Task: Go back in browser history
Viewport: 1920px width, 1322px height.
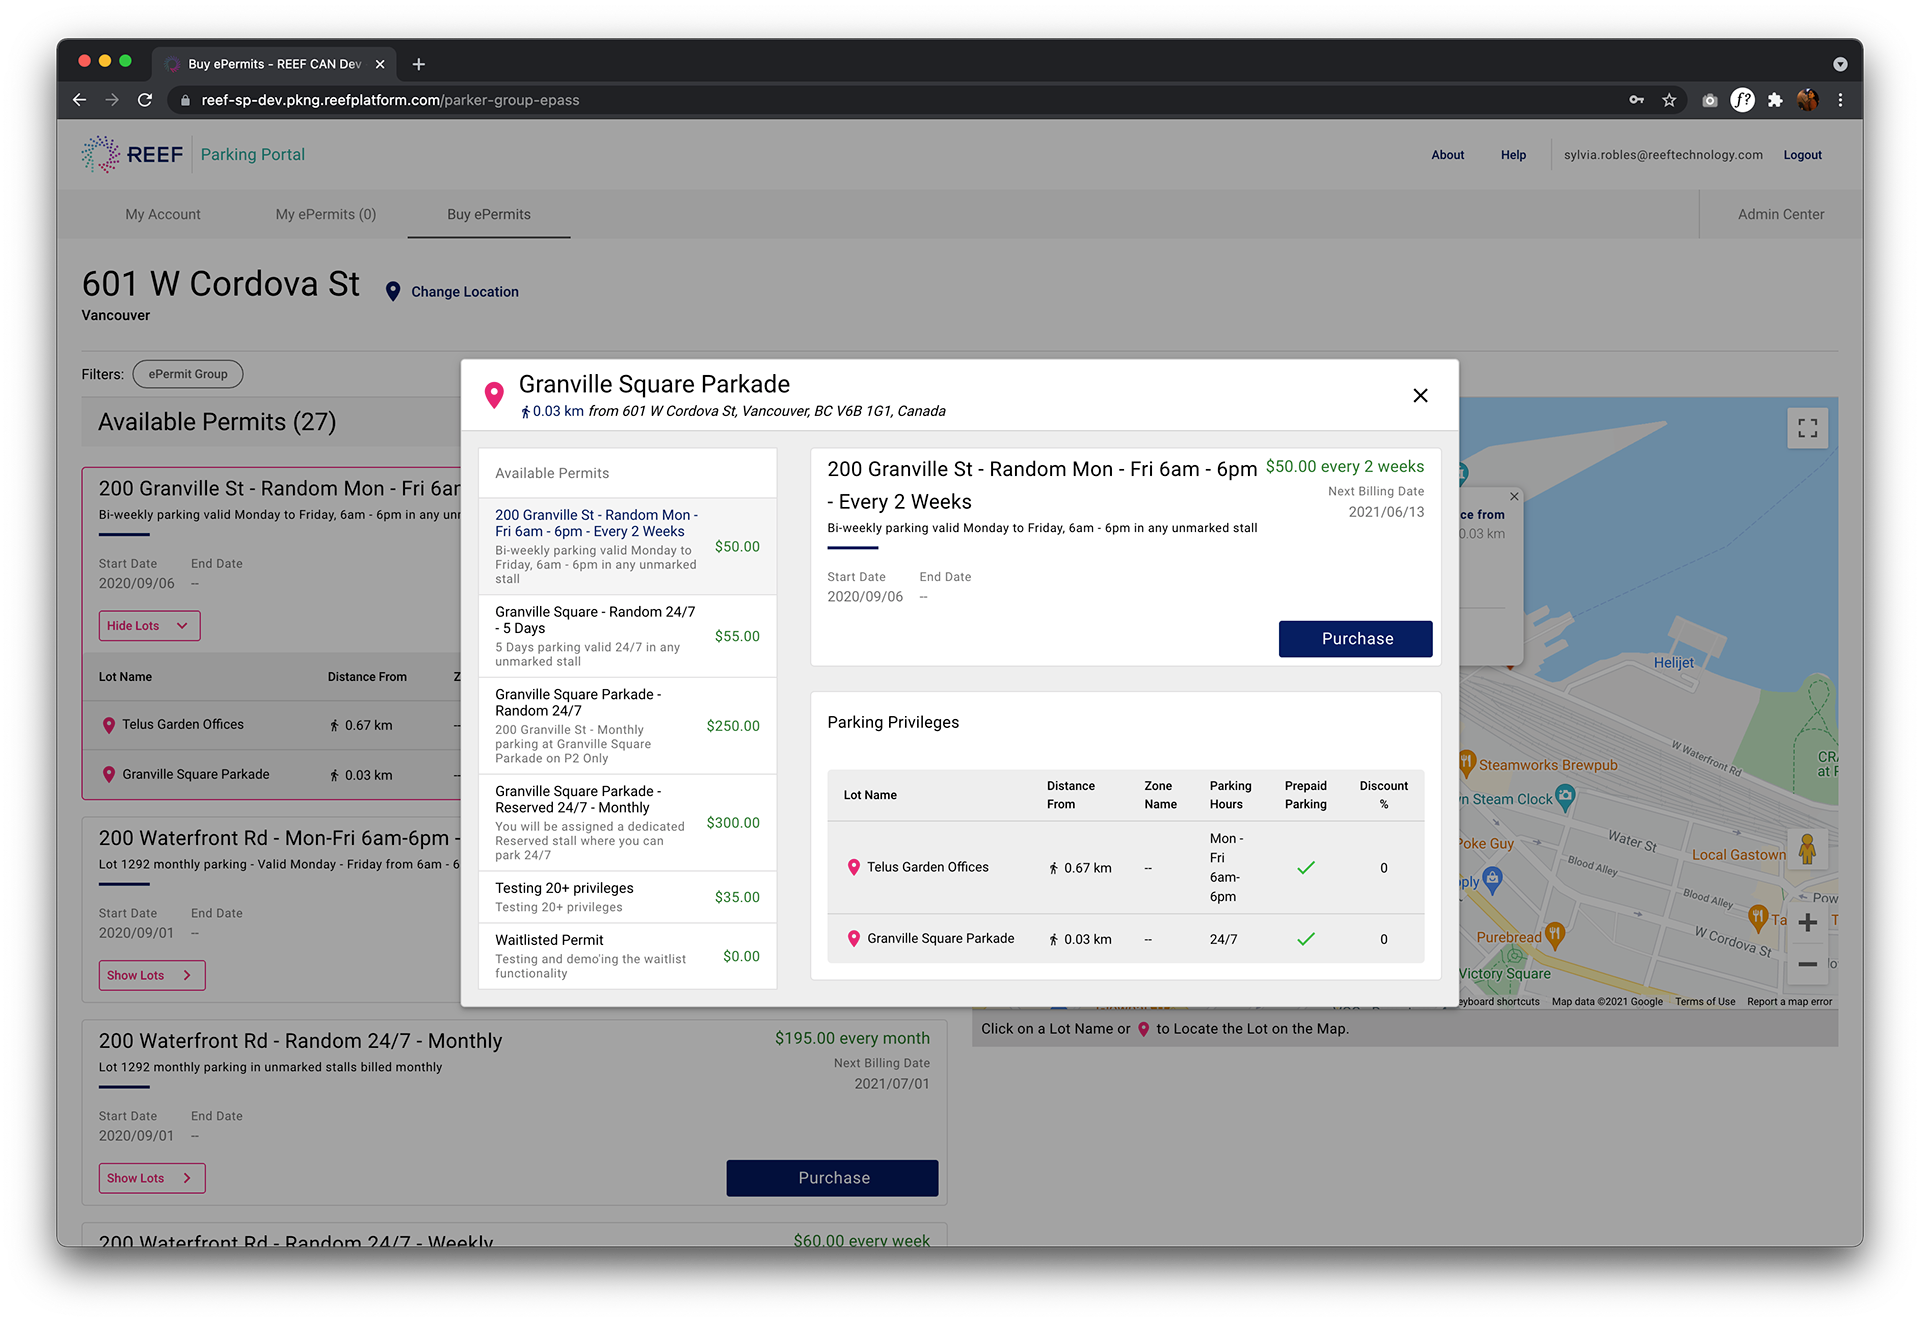Action: coord(80,100)
